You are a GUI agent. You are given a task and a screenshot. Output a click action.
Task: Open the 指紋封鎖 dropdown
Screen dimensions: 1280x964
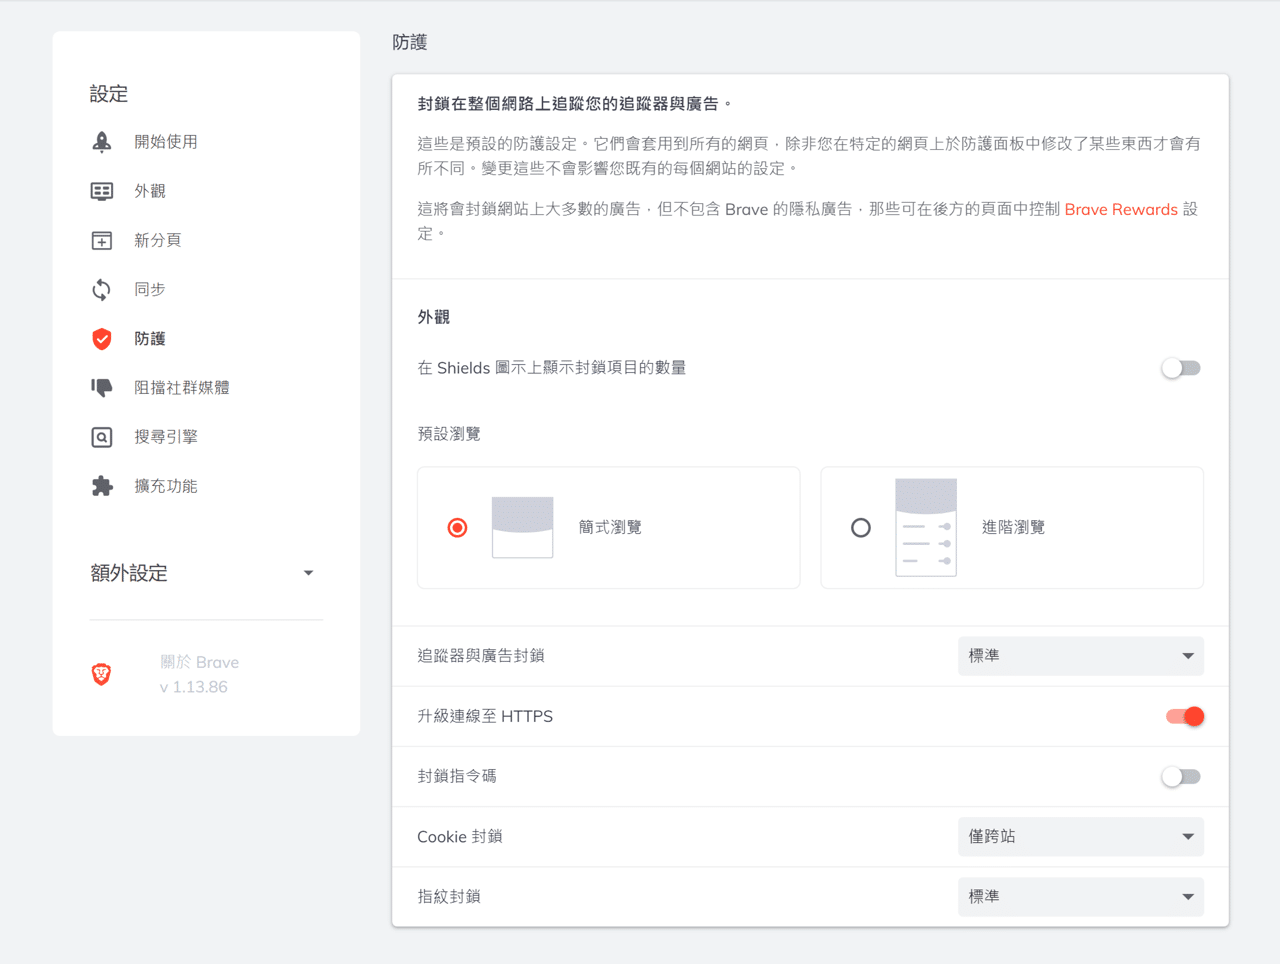click(1080, 897)
